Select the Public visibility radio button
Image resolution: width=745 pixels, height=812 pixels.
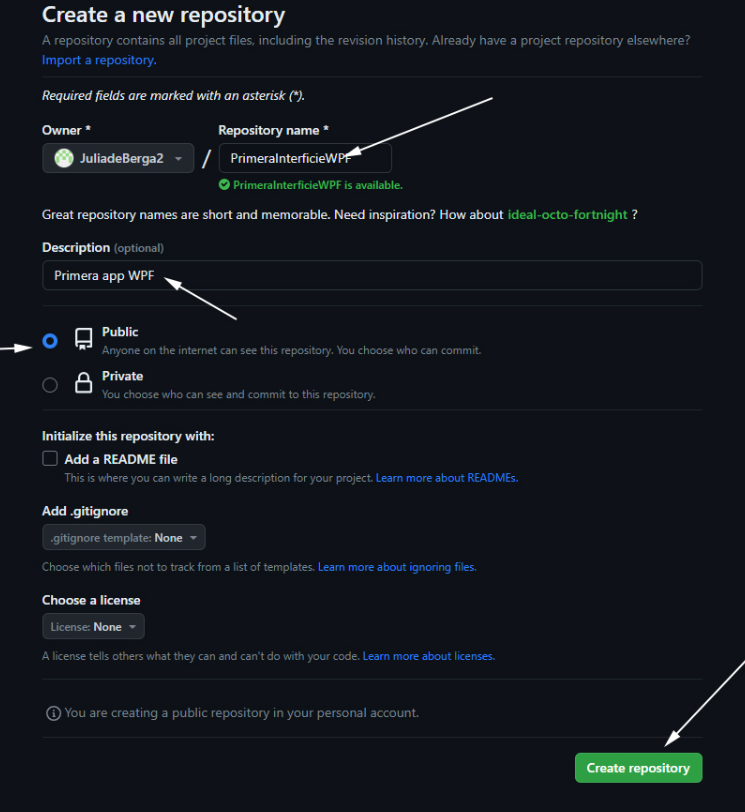[50, 341]
